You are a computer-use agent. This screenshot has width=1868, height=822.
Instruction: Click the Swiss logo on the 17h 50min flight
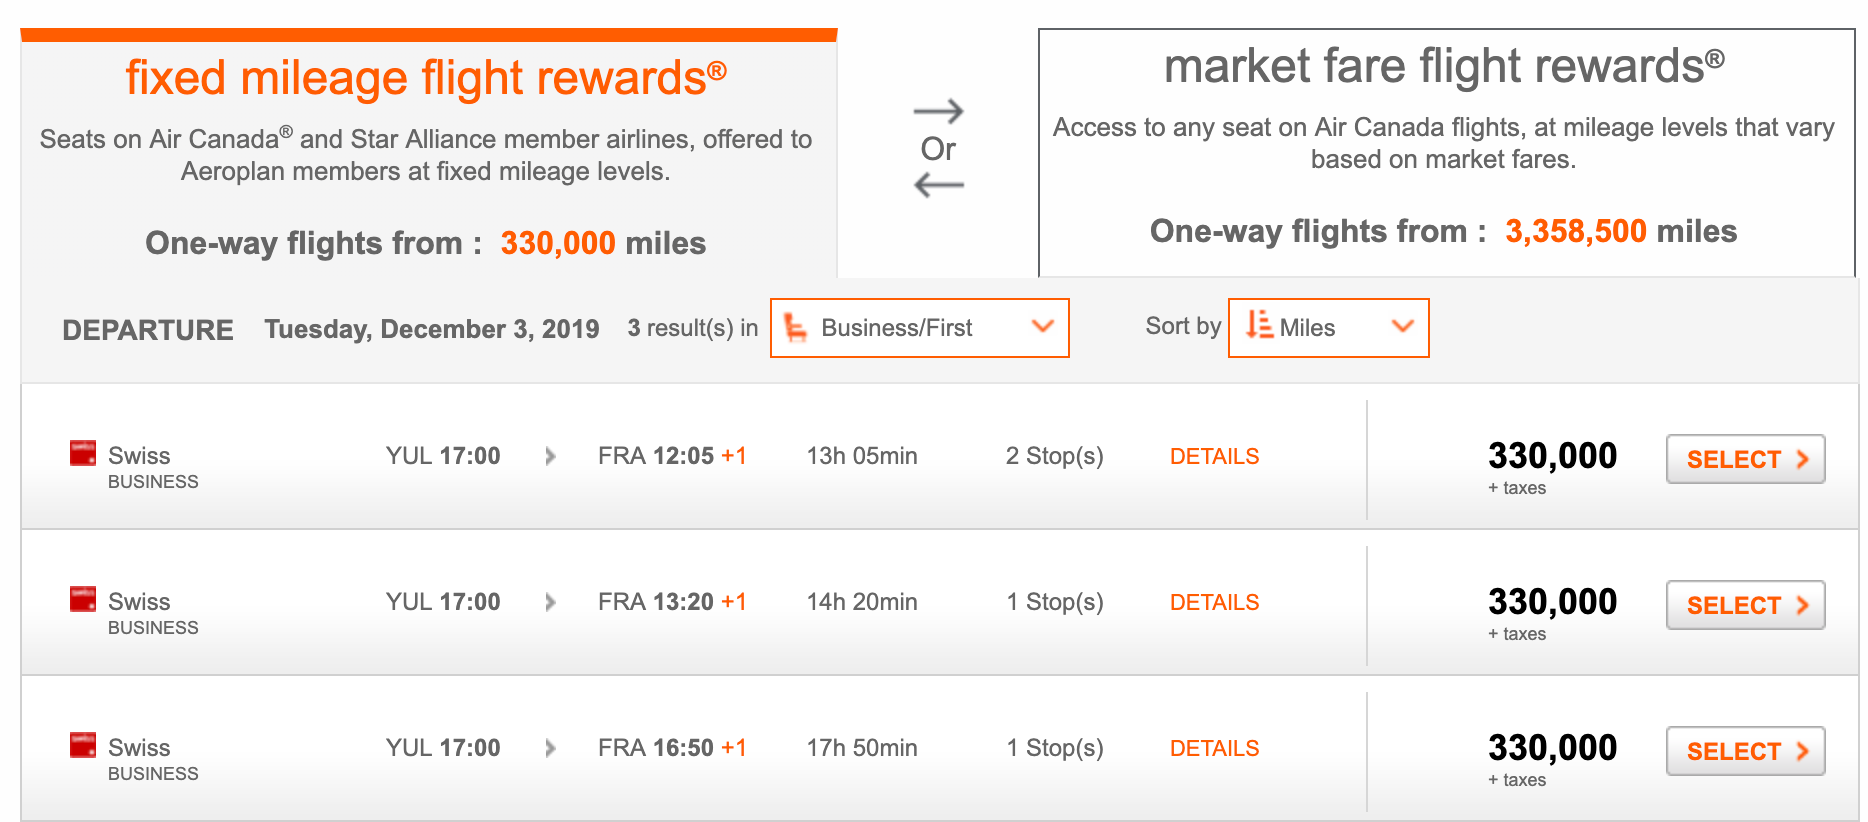[83, 745]
